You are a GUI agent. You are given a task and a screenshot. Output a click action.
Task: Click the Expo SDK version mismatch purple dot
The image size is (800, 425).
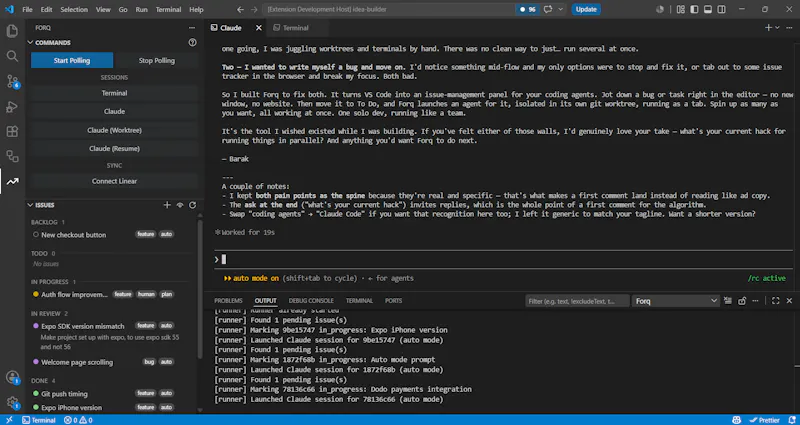36,326
